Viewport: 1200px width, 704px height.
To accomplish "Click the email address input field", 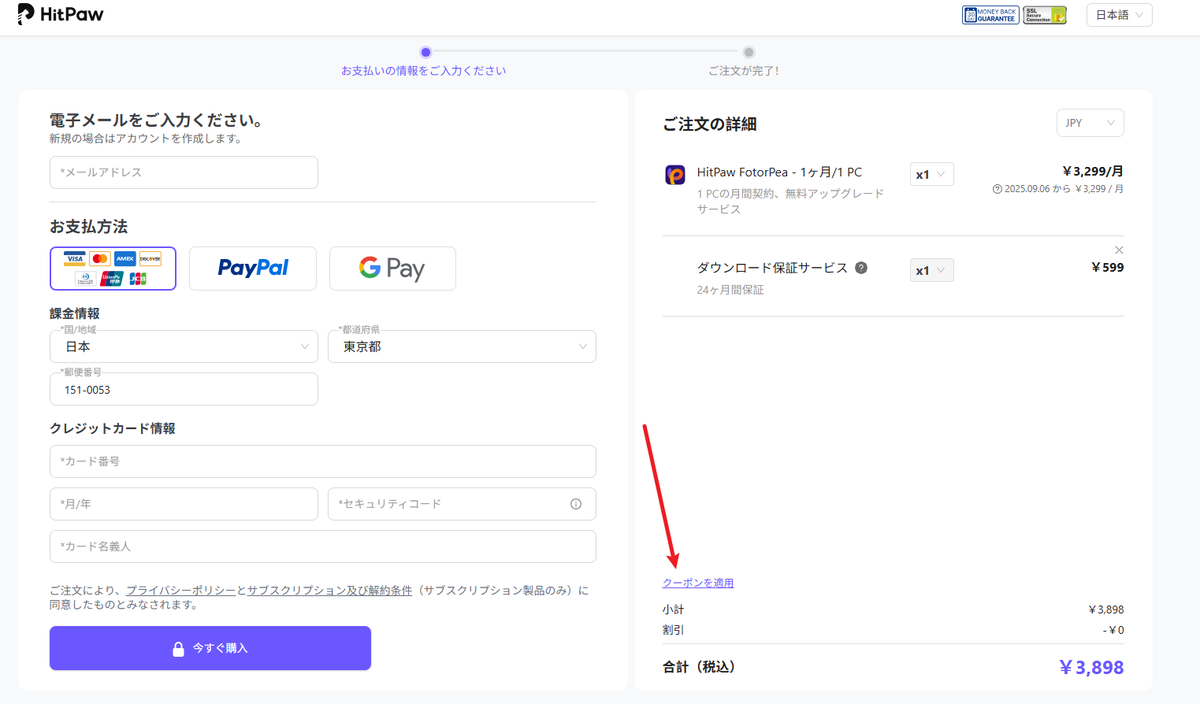I will pyautogui.click(x=184, y=172).
